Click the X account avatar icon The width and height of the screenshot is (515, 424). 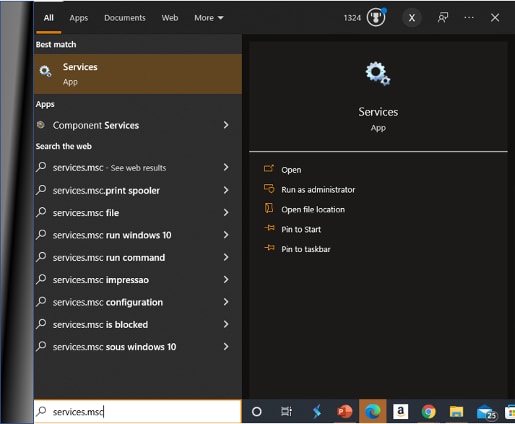tap(412, 18)
